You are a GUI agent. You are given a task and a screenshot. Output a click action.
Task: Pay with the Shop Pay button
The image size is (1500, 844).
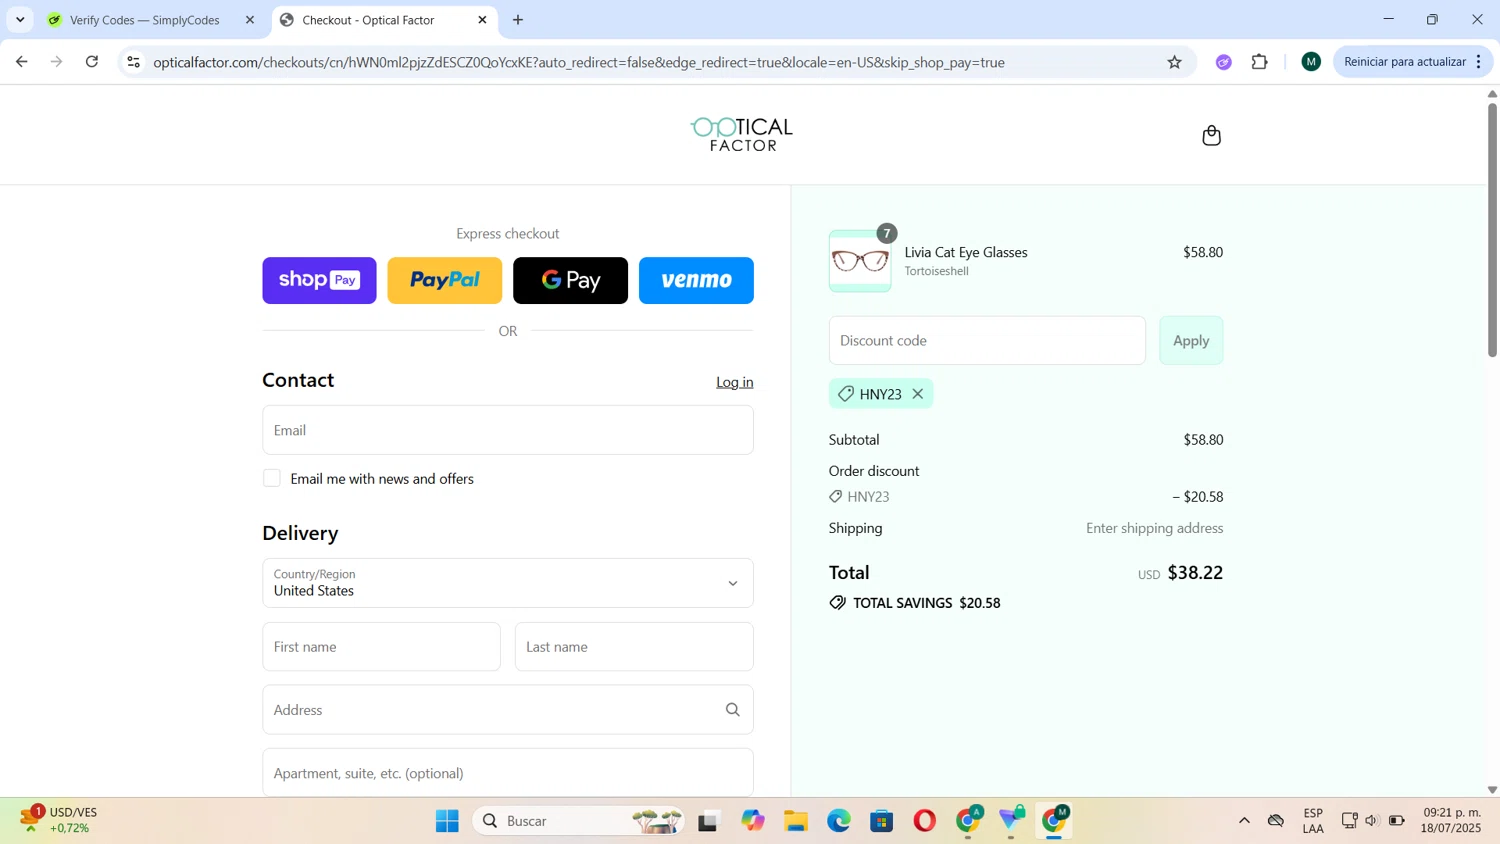(x=319, y=280)
